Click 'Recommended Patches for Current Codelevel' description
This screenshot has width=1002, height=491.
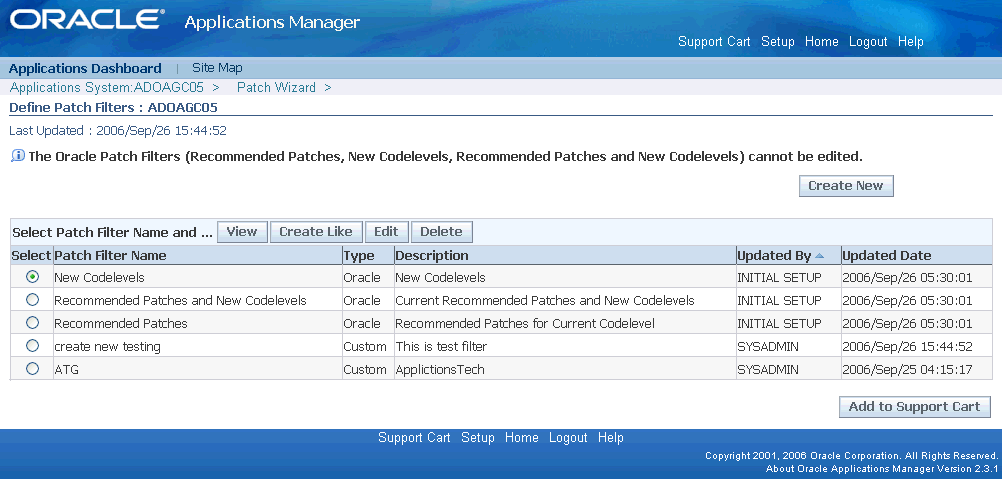(x=525, y=323)
